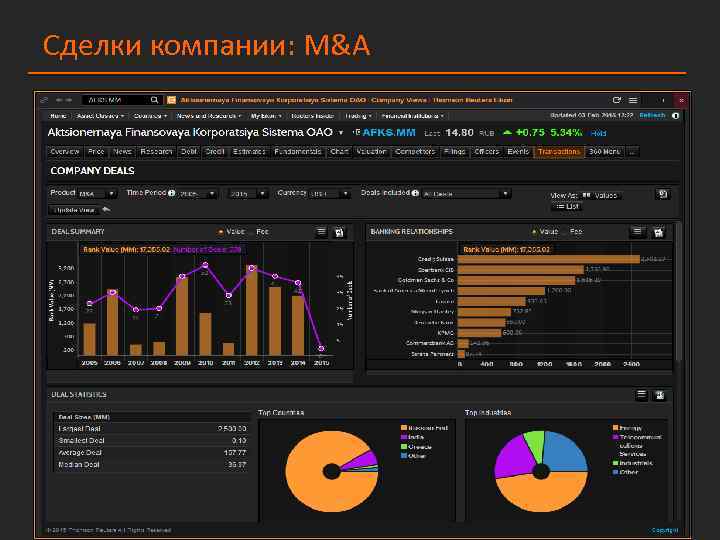
Task: Open the 2015 year dropdown
Action: point(248,194)
